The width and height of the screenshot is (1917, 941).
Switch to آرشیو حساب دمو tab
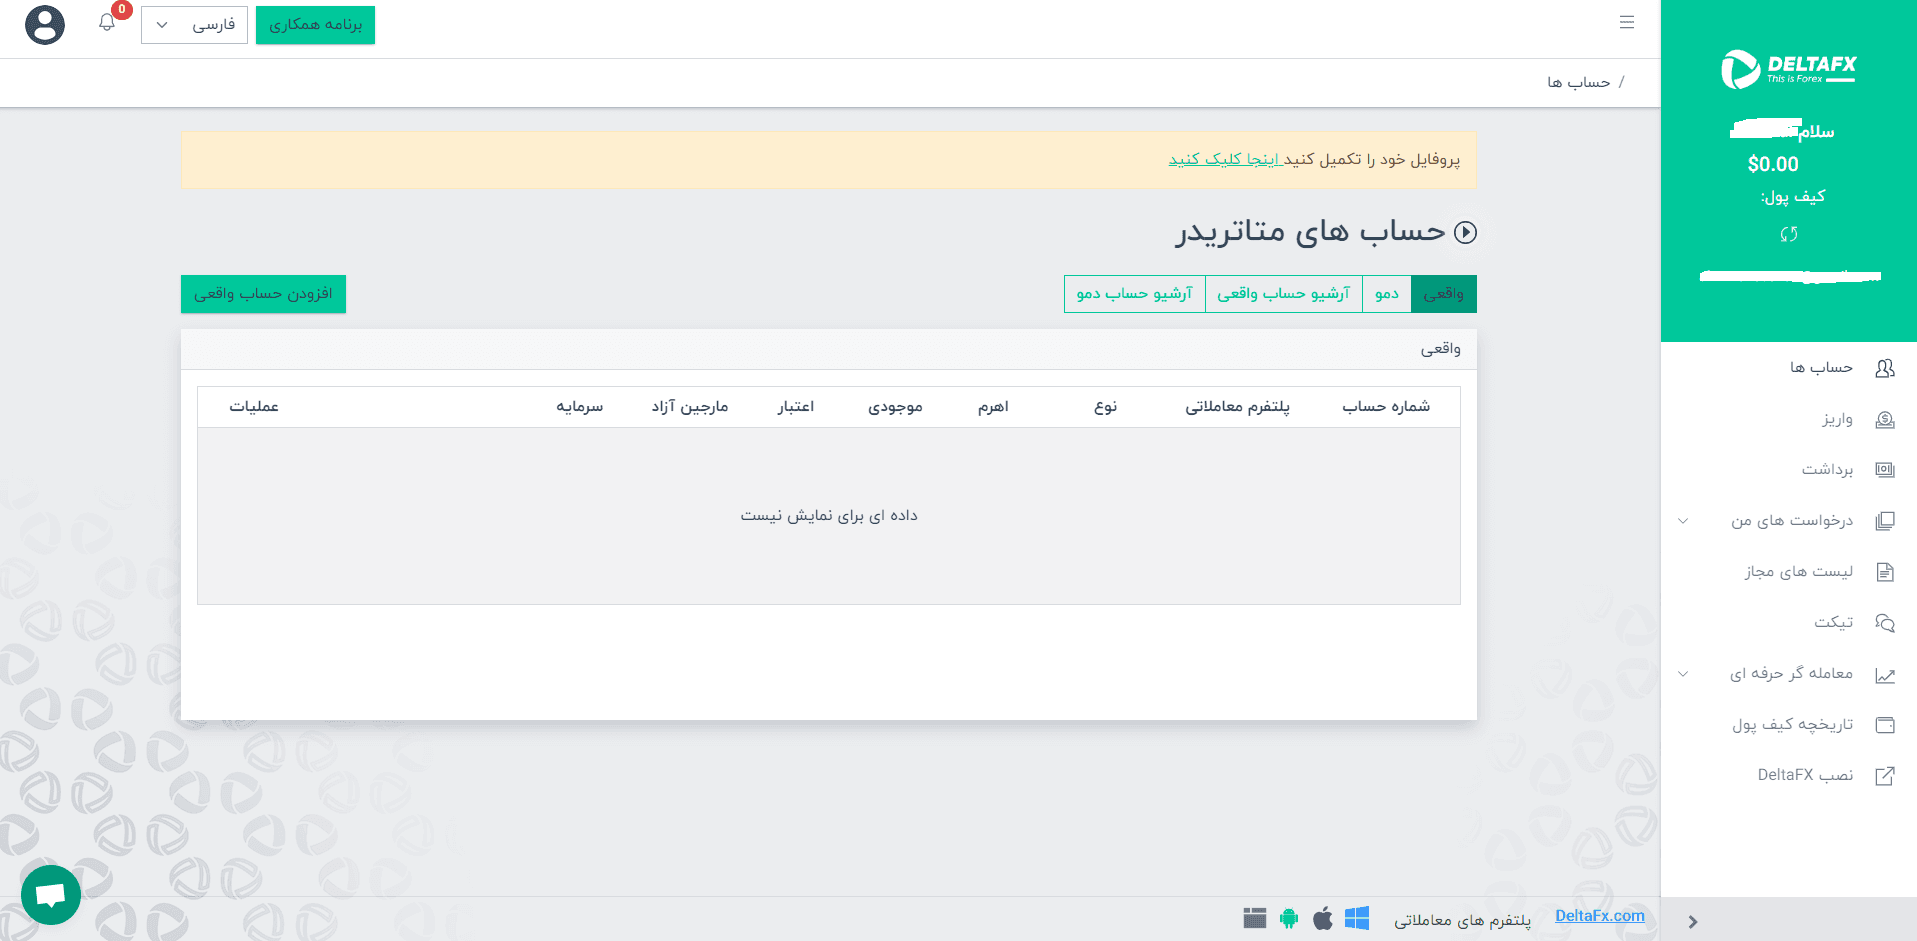tap(1135, 294)
